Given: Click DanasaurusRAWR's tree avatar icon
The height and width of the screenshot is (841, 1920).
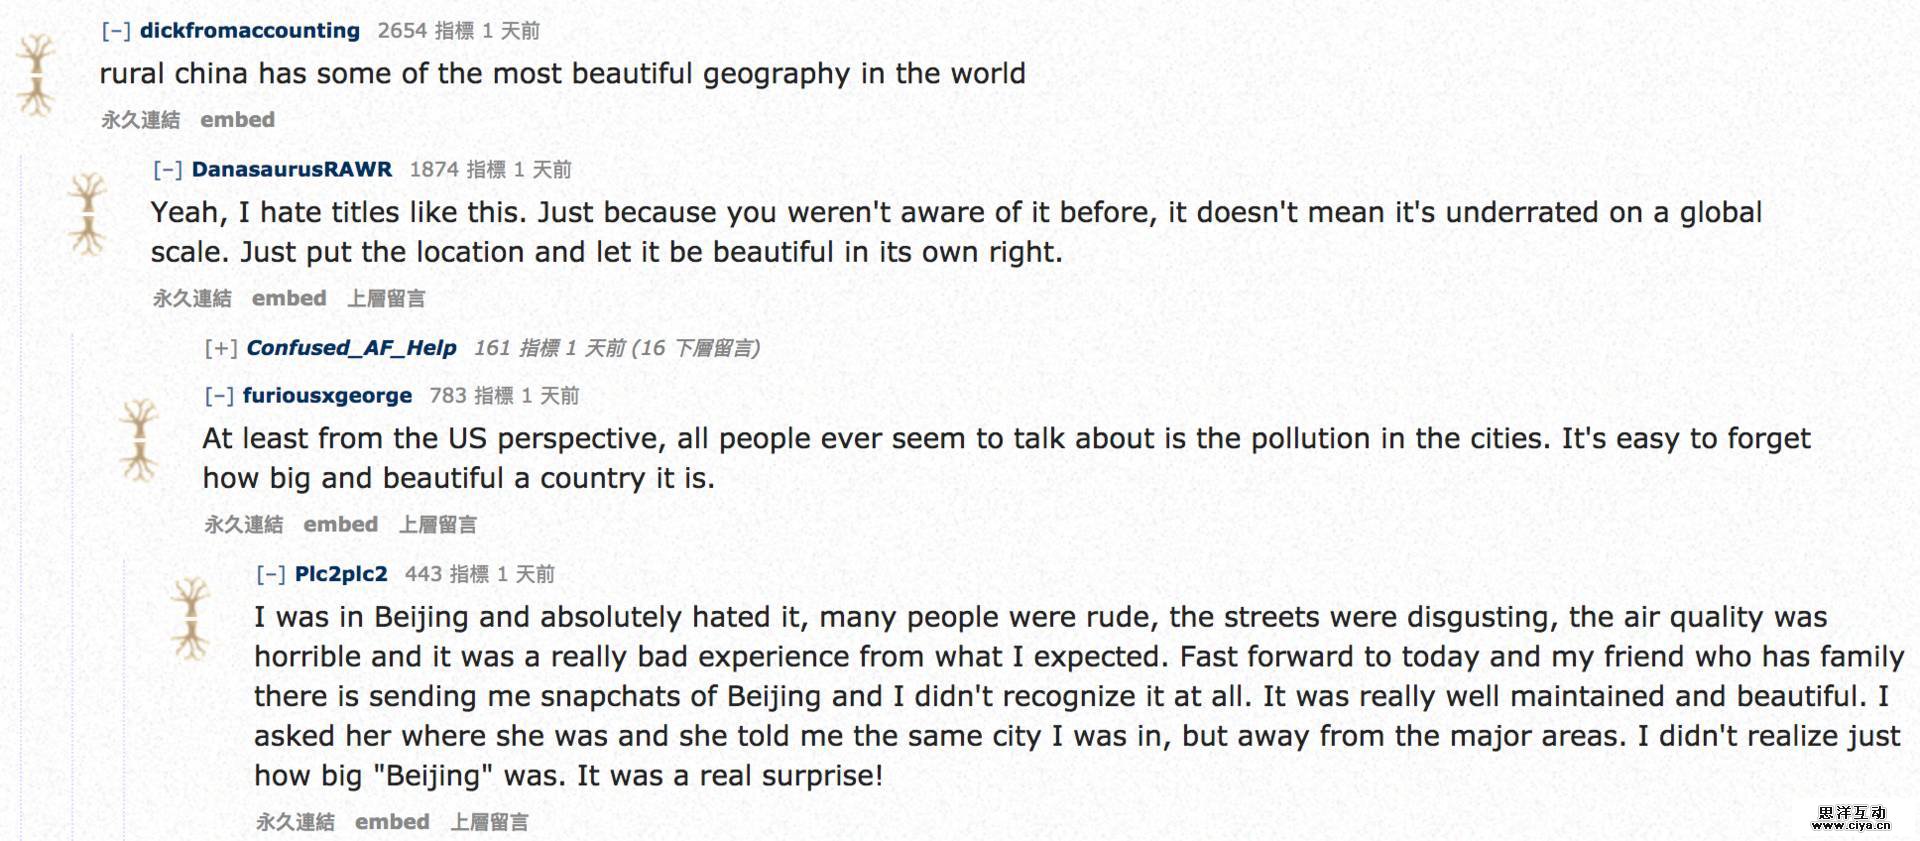Looking at the screenshot, I should [88, 213].
